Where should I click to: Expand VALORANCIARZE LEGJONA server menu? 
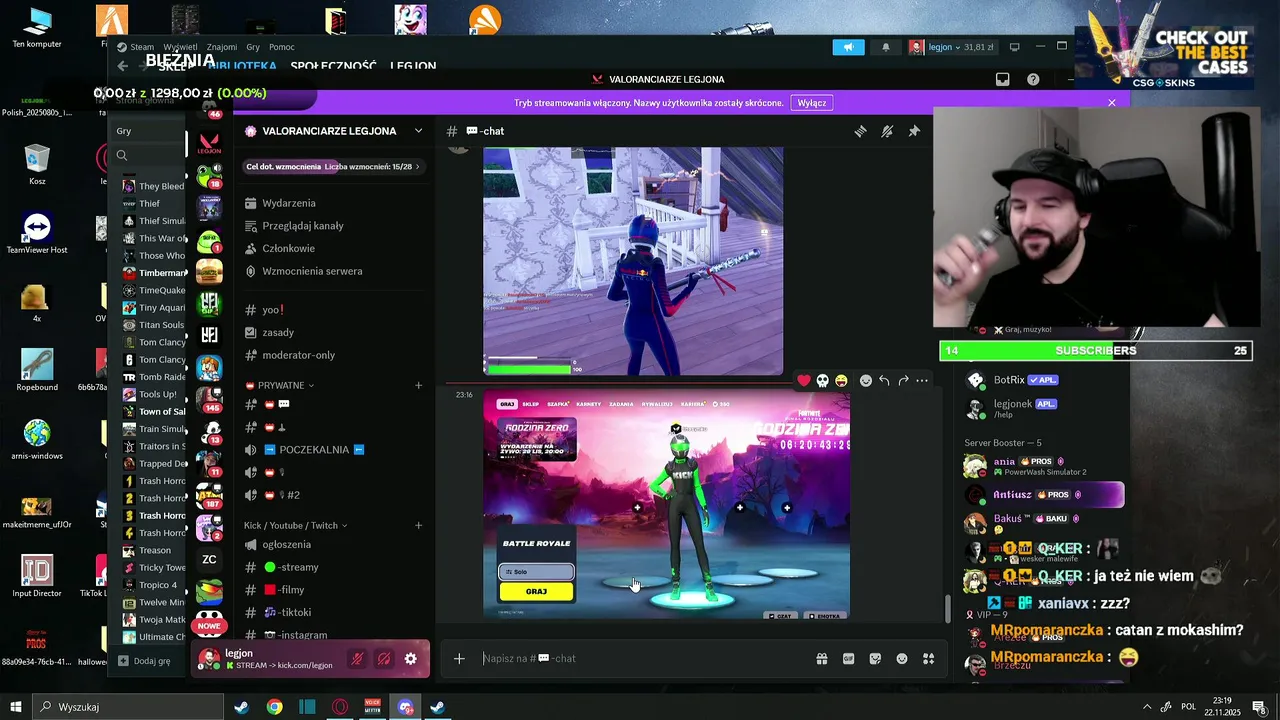(418, 131)
